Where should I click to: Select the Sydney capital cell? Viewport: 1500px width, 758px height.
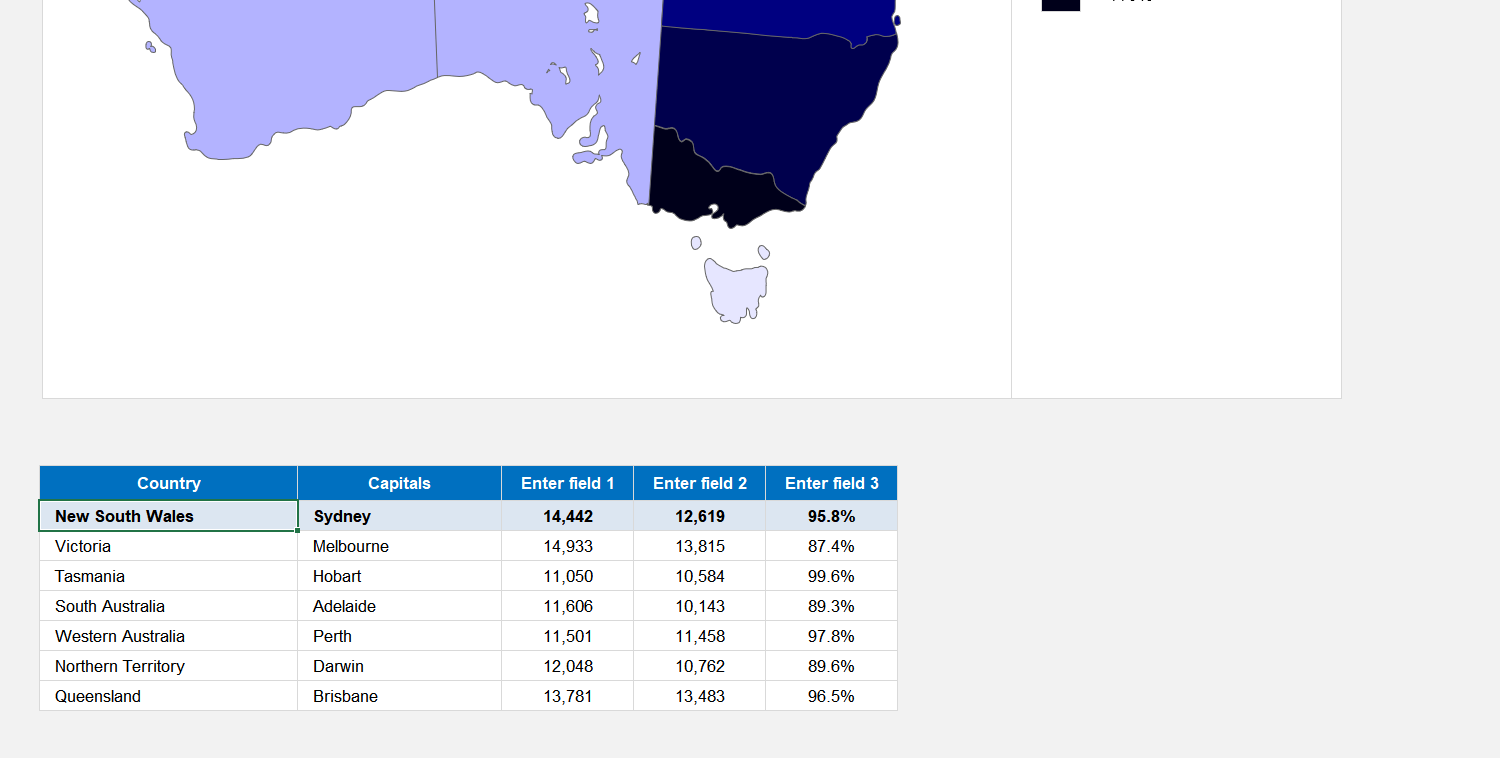pos(342,516)
